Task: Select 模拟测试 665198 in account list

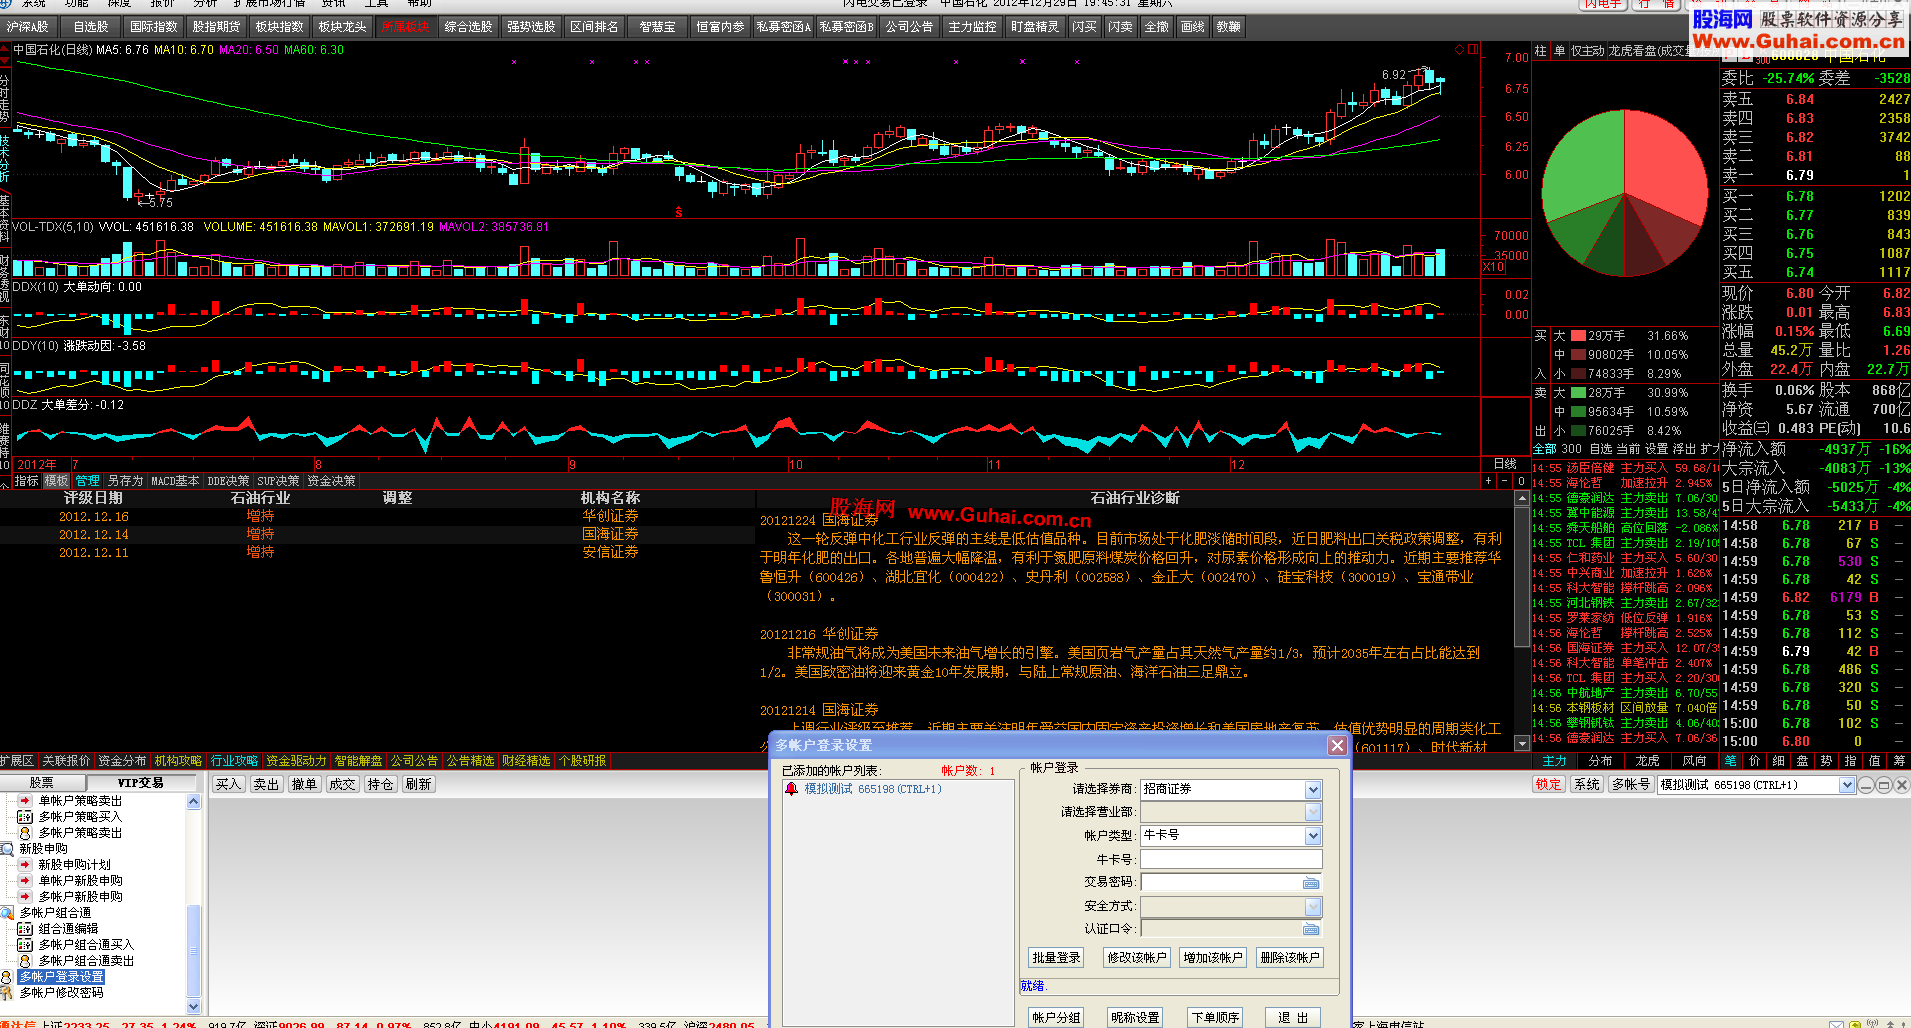Action: pyautogui.click(x=872, y=789)
